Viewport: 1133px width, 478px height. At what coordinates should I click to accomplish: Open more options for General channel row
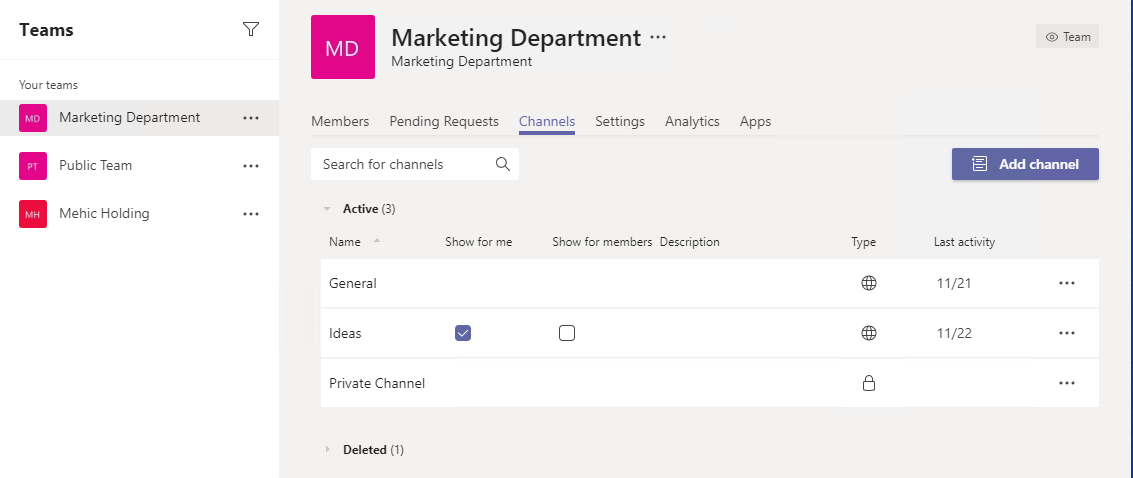pyautogui.click(x=1067, y=283)
